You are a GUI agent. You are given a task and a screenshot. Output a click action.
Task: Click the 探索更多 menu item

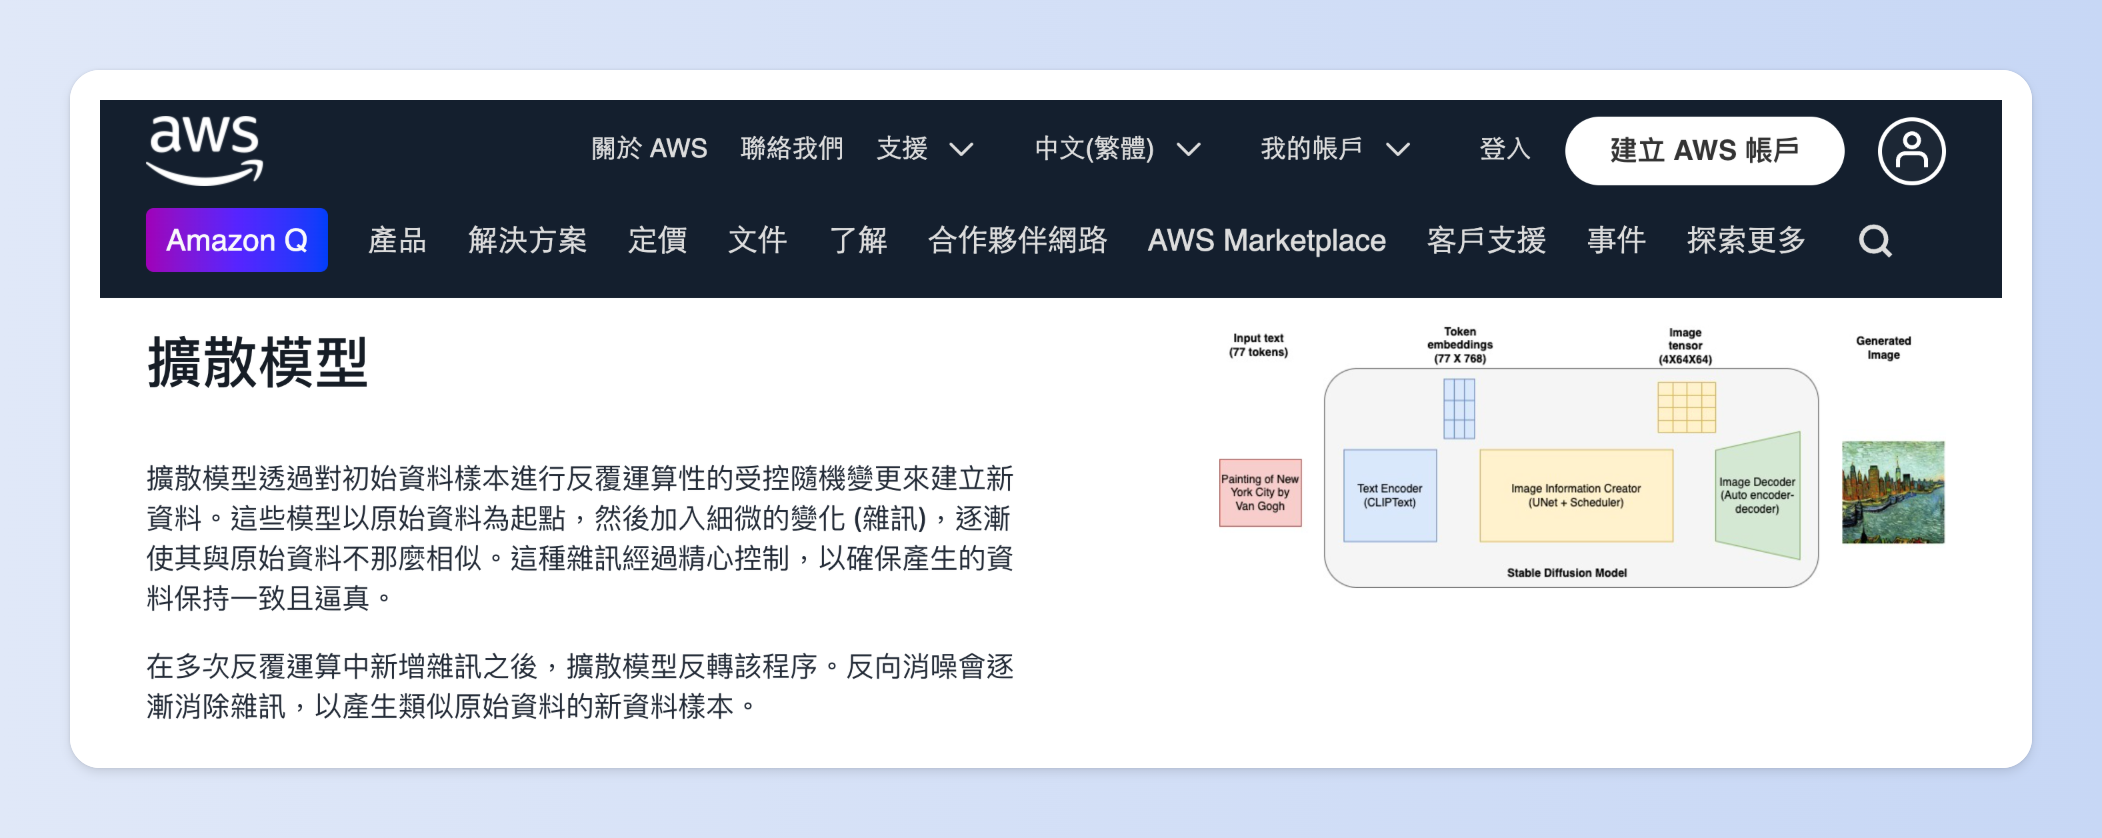click(x=1746, y=241)
